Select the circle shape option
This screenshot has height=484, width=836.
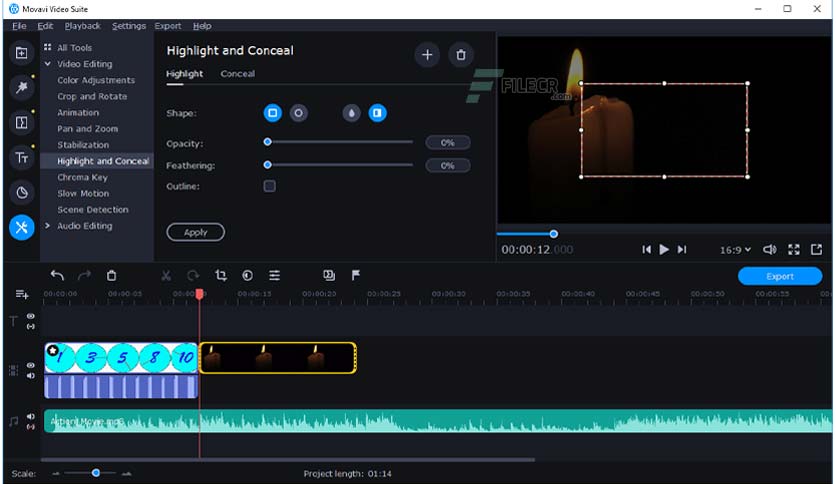298,113
